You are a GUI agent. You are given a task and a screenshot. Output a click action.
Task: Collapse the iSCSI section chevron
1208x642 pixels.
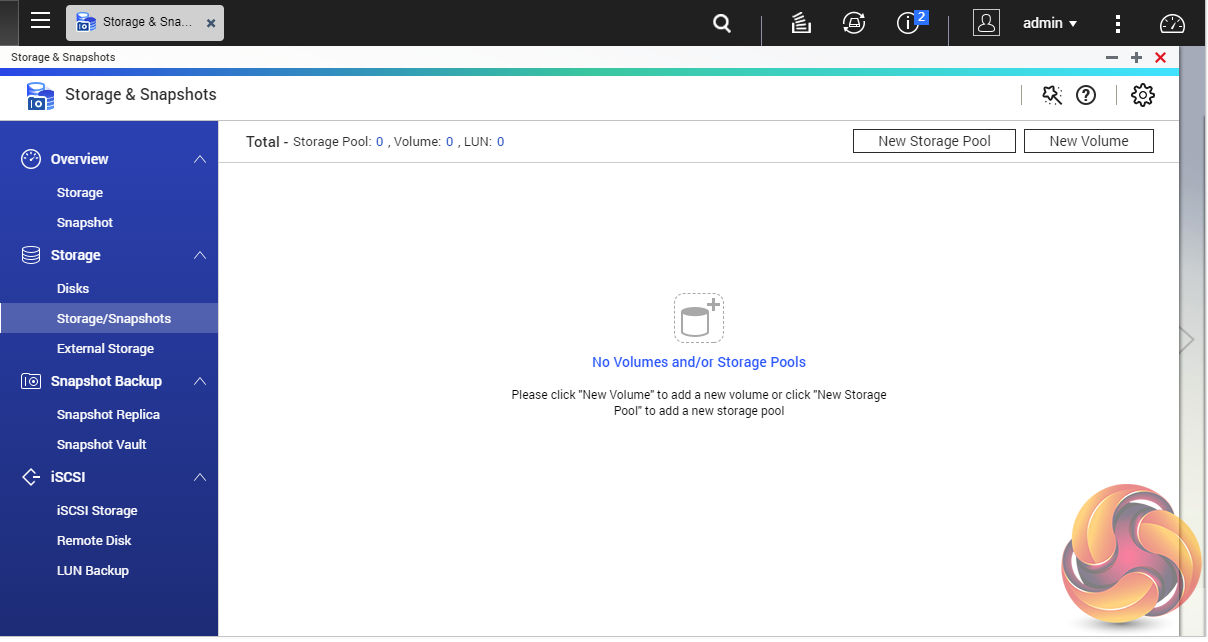tap(200, 477)
